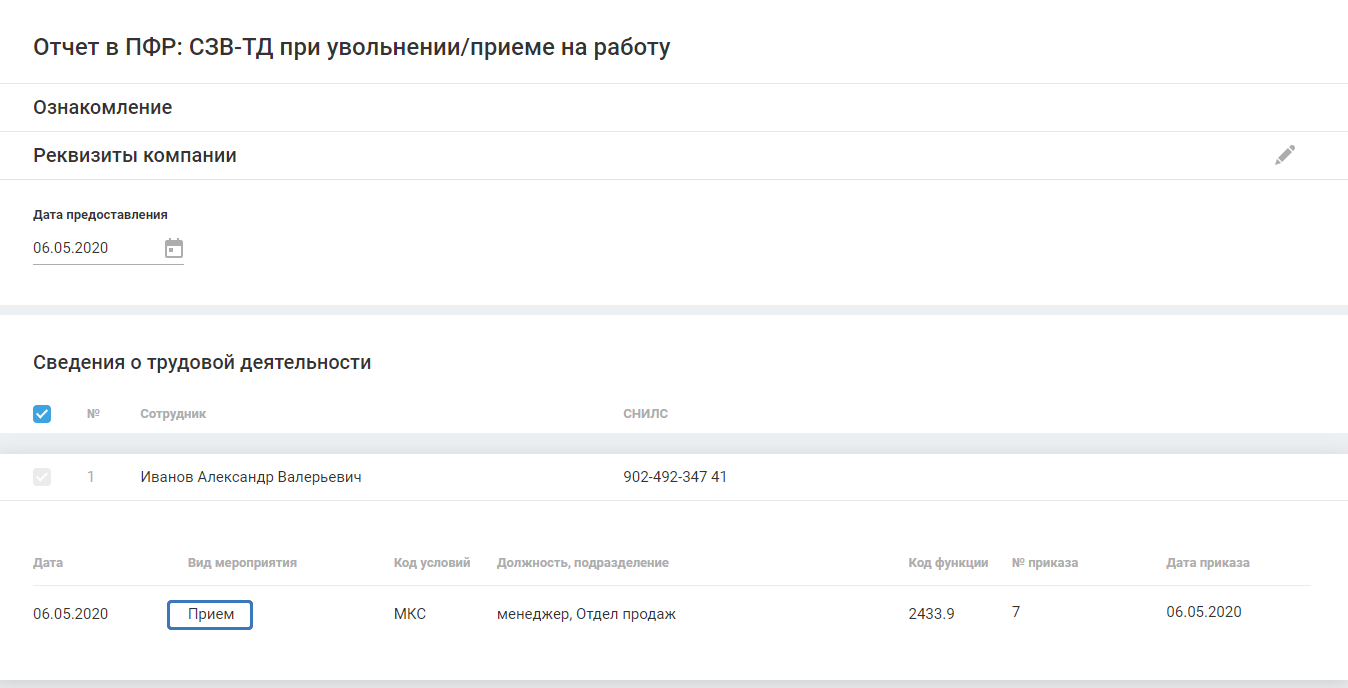This screenshot has height=688, width=1348.
Task: Click order number 7 cell
Action: tap(1016, 612)
